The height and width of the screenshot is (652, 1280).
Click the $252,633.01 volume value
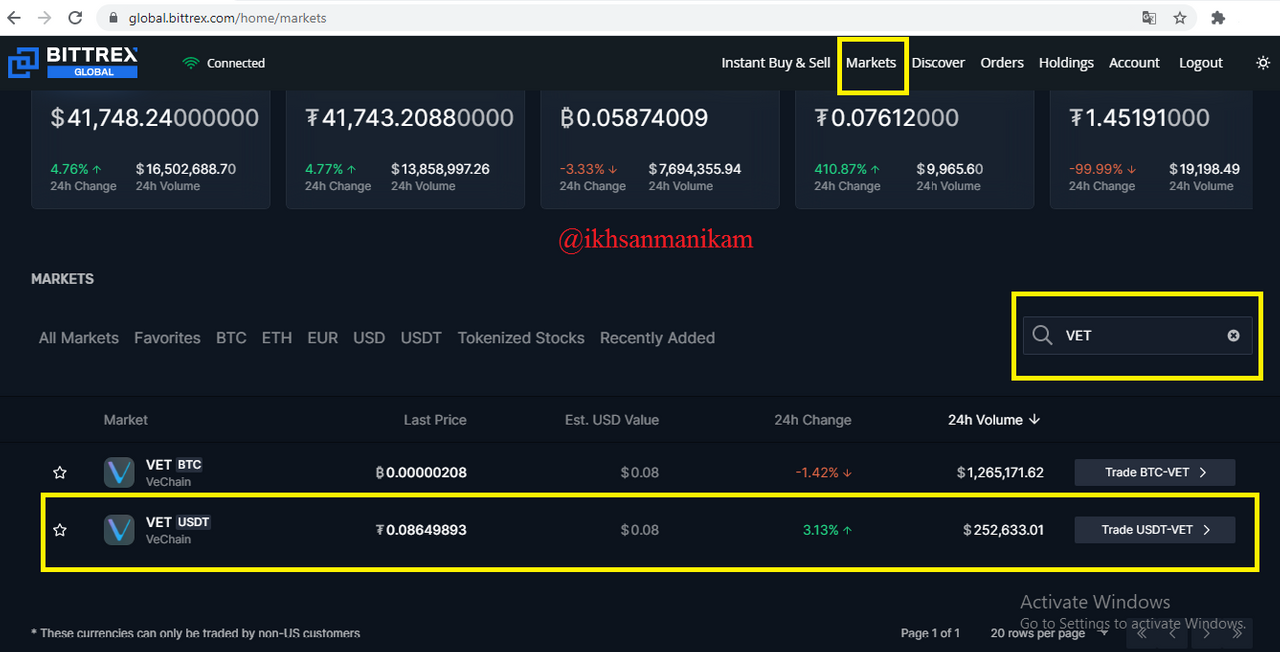(1004, 530)
